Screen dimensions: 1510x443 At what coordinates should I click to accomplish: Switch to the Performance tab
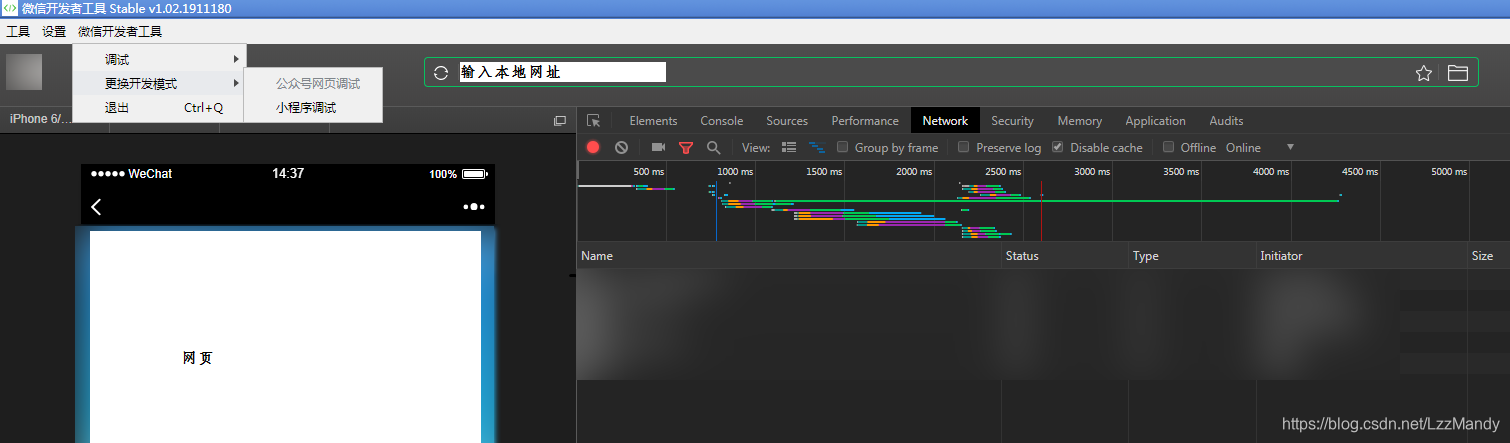tap(865, 121)
